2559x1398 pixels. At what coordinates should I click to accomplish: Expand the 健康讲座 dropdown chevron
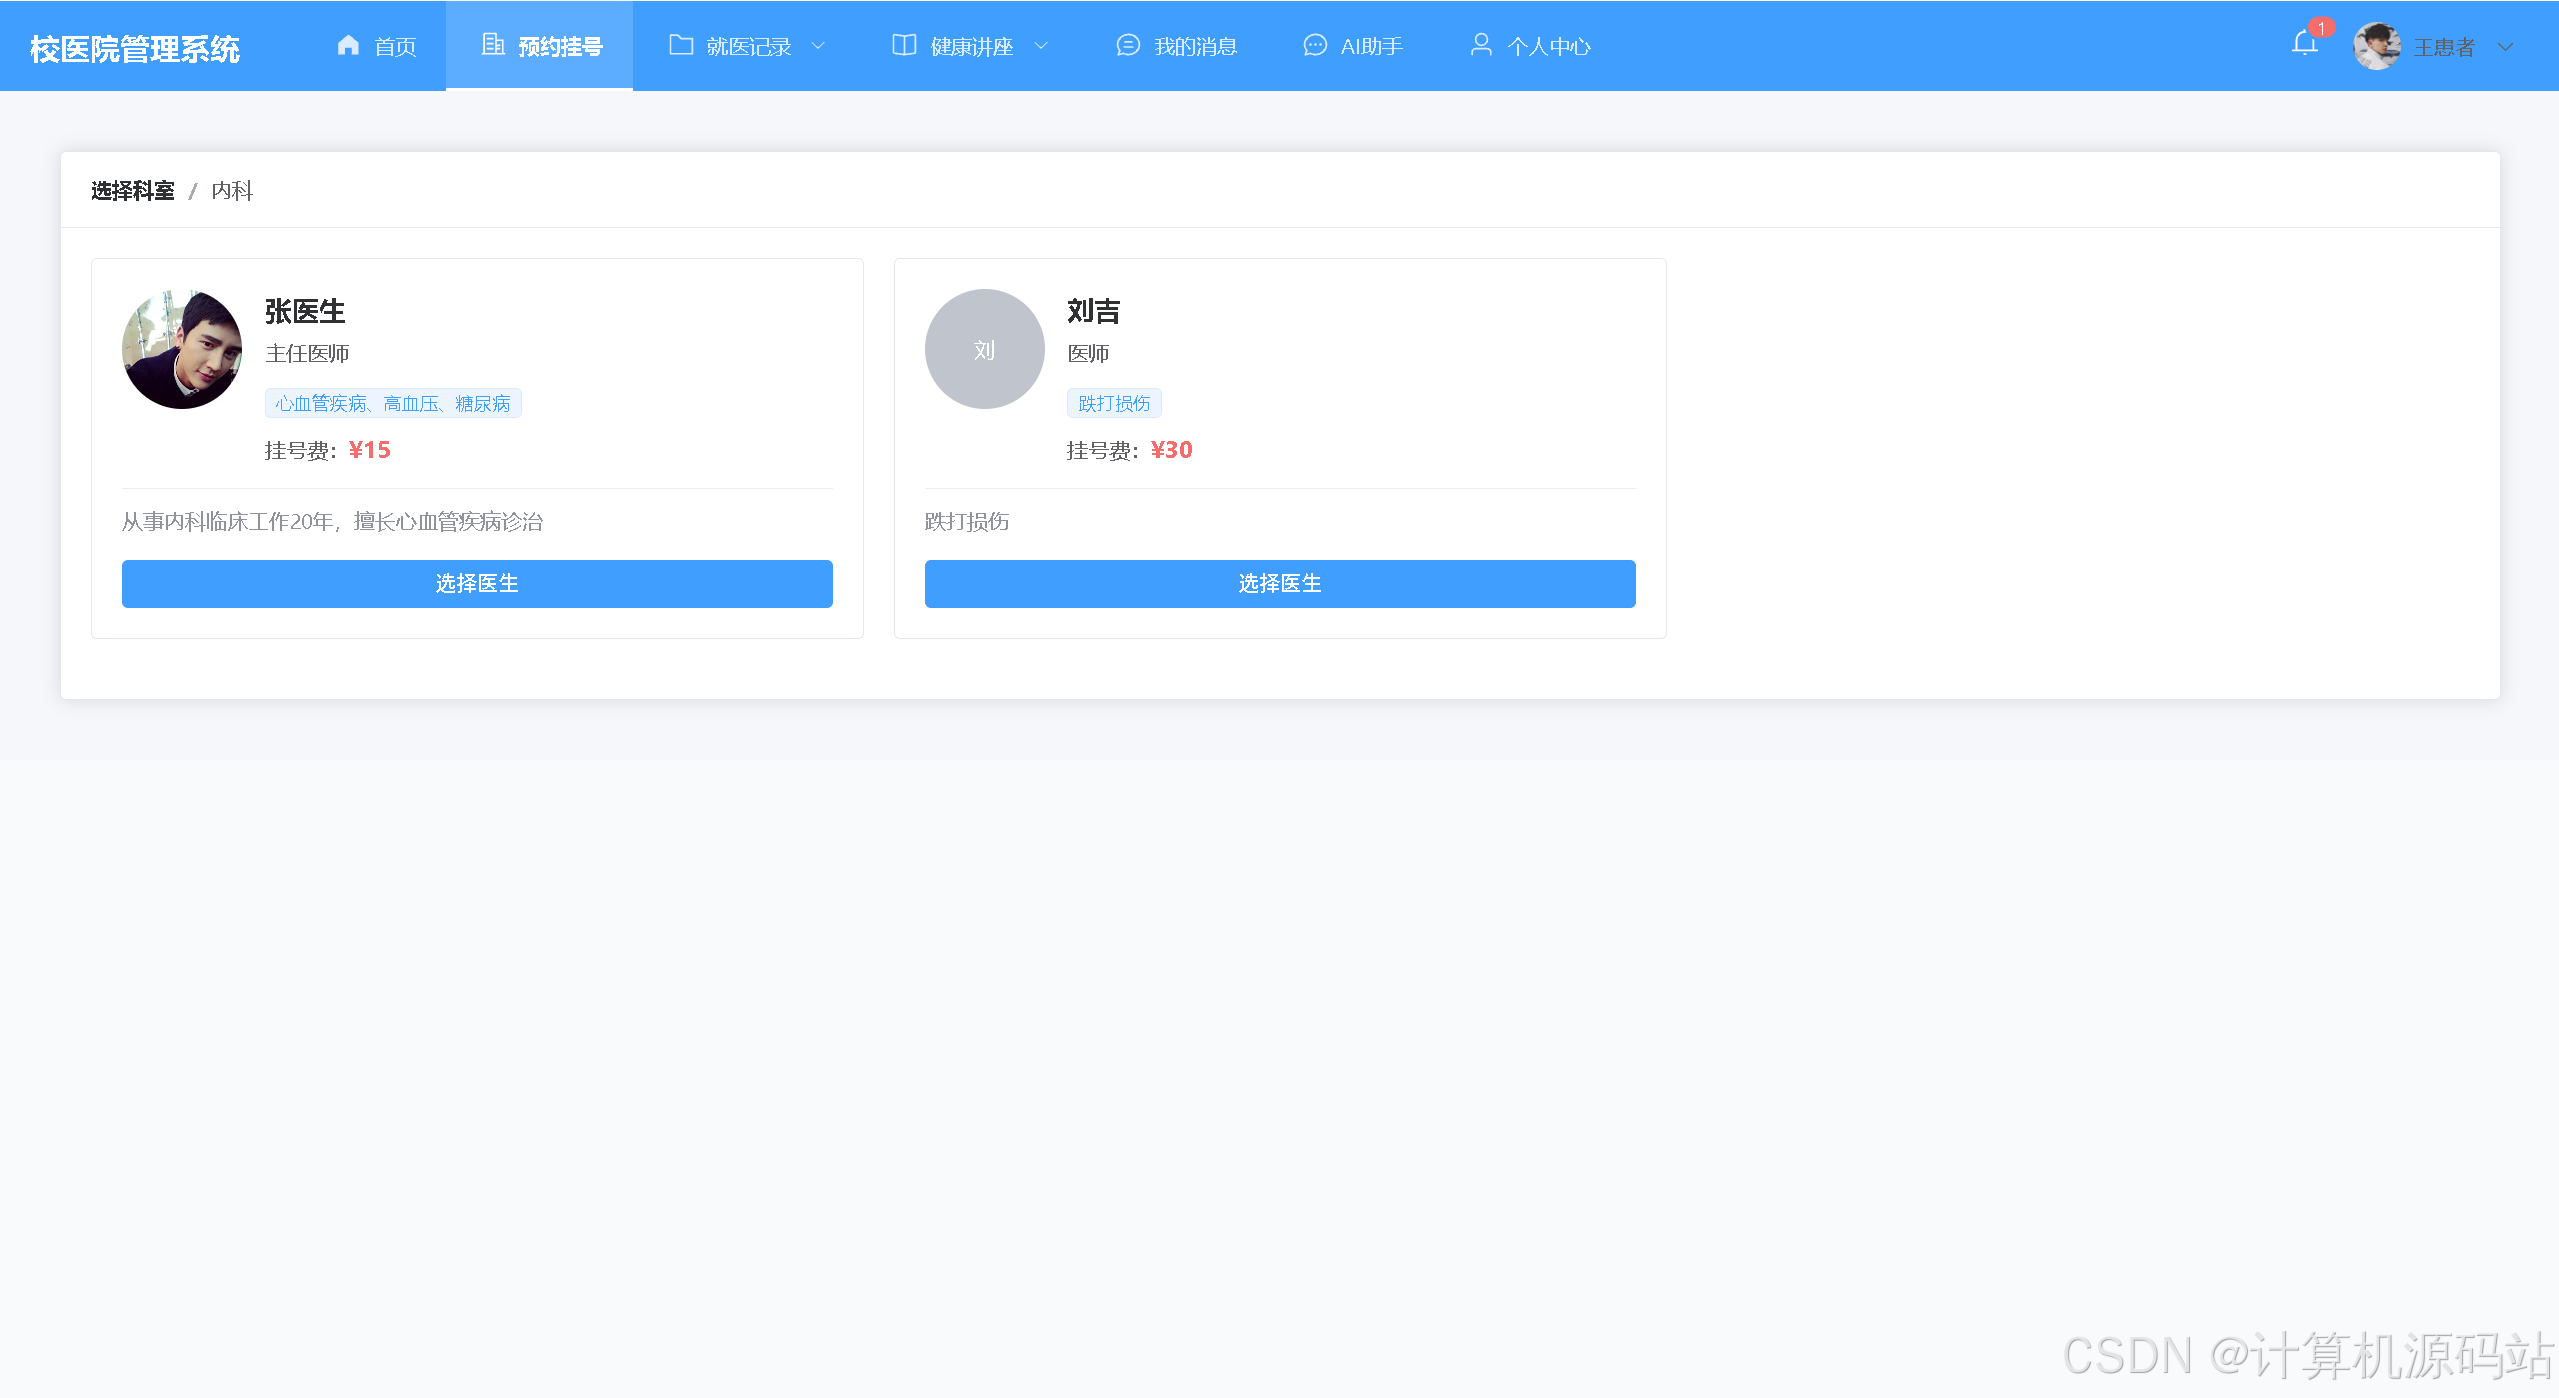(1041, 46)
